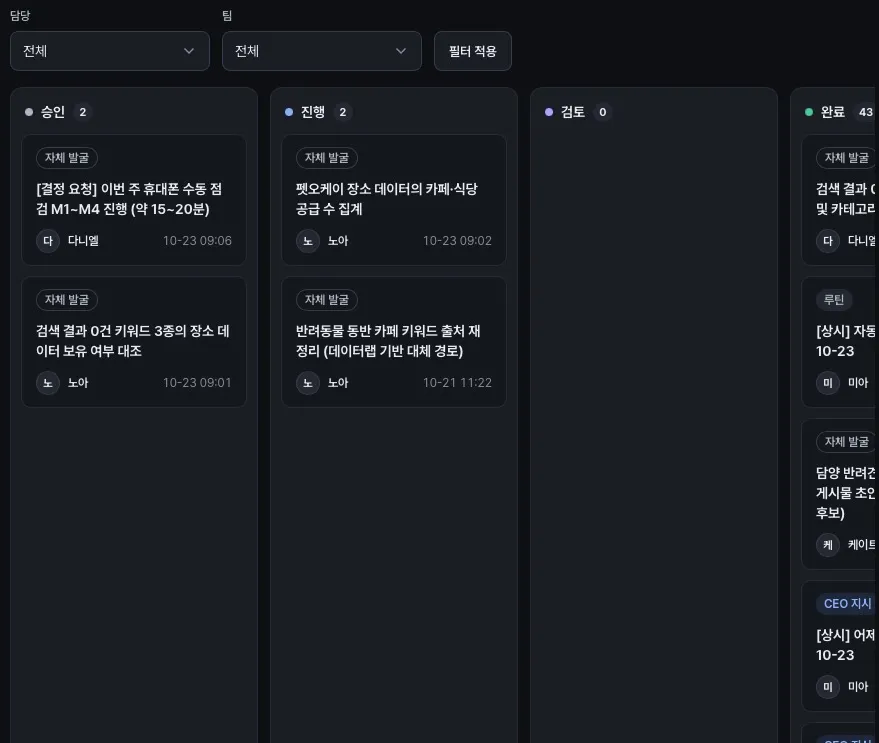Screen dimensions: 879x743
Task: Open the [상시] 어제 card in 완료 column
Action: point(839,646)
